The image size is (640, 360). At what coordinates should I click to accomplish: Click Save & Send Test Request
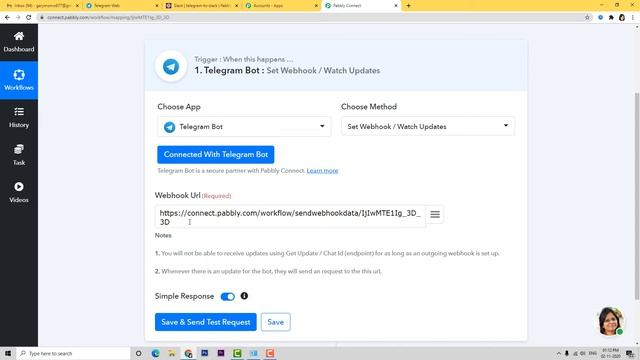coord(206,322)
